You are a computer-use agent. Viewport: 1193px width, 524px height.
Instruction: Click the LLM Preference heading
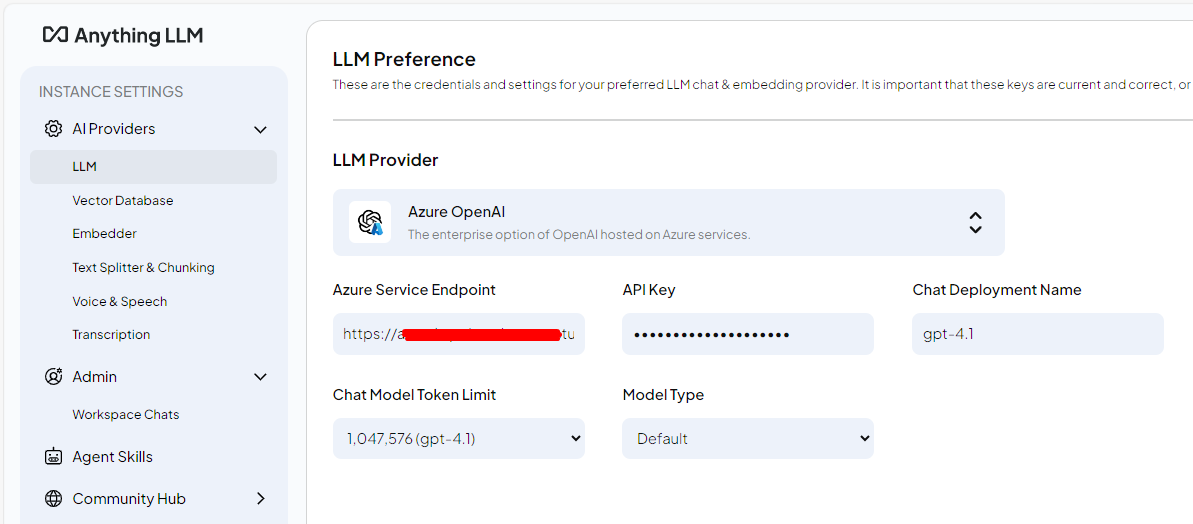pyautogui.click(x=404, y=59)
